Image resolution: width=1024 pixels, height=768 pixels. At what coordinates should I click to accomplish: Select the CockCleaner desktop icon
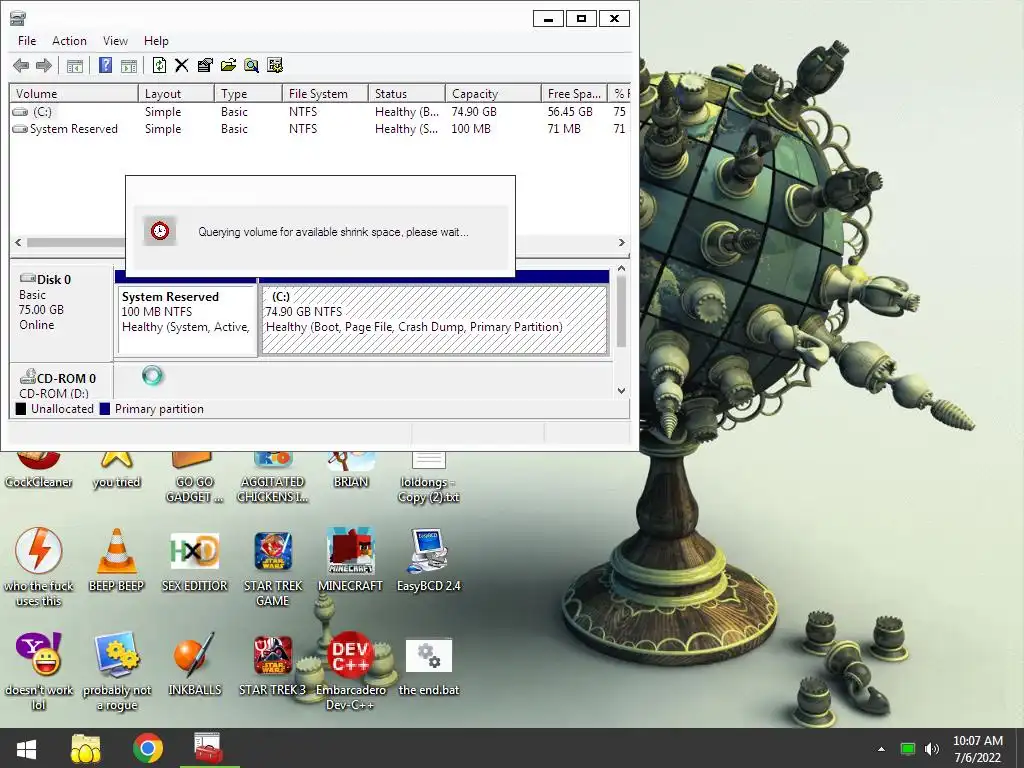point(38,470)
